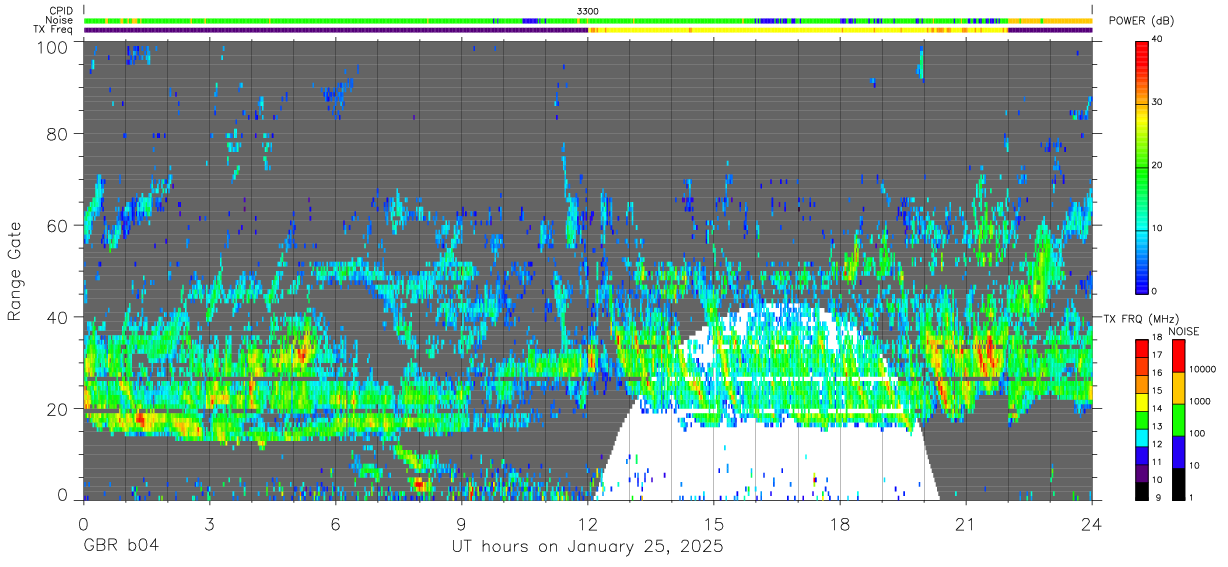
Task: Click the '18' label on TX FRQ scale
Action: point(1156,338)
